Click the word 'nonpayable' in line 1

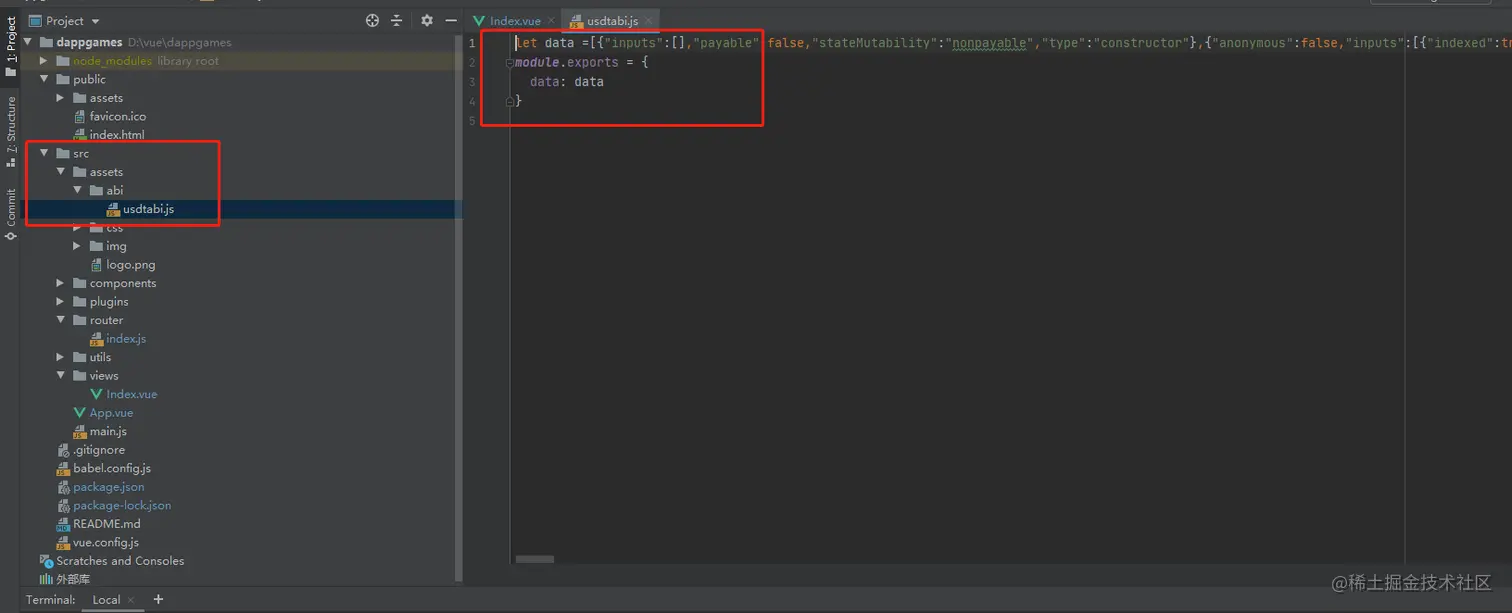[988, 43]
